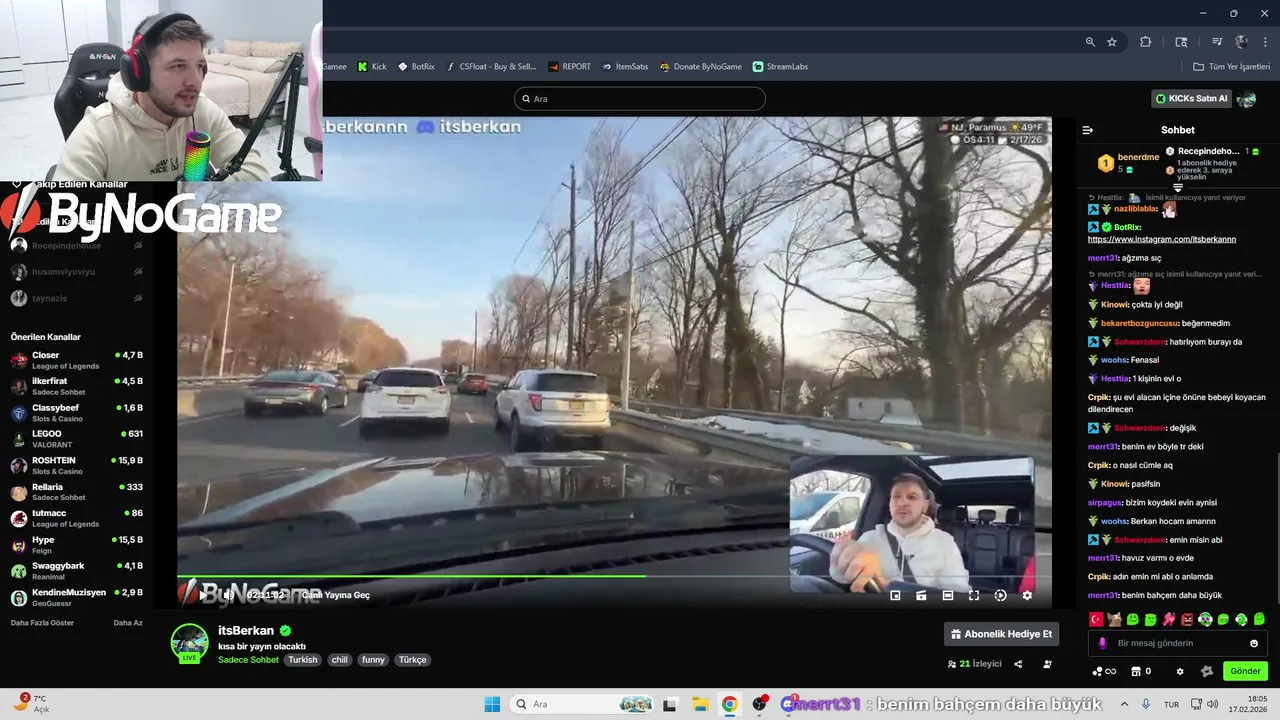Open the Donate ByNoGame bookmark
This screenshot has width=1280, height=720.
pos(700,67)
